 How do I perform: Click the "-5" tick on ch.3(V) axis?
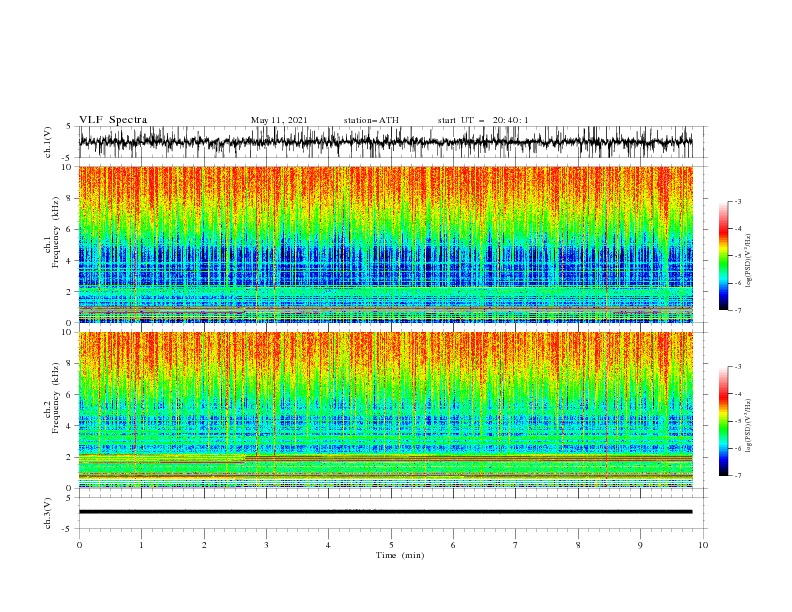[x=68, y=529]
